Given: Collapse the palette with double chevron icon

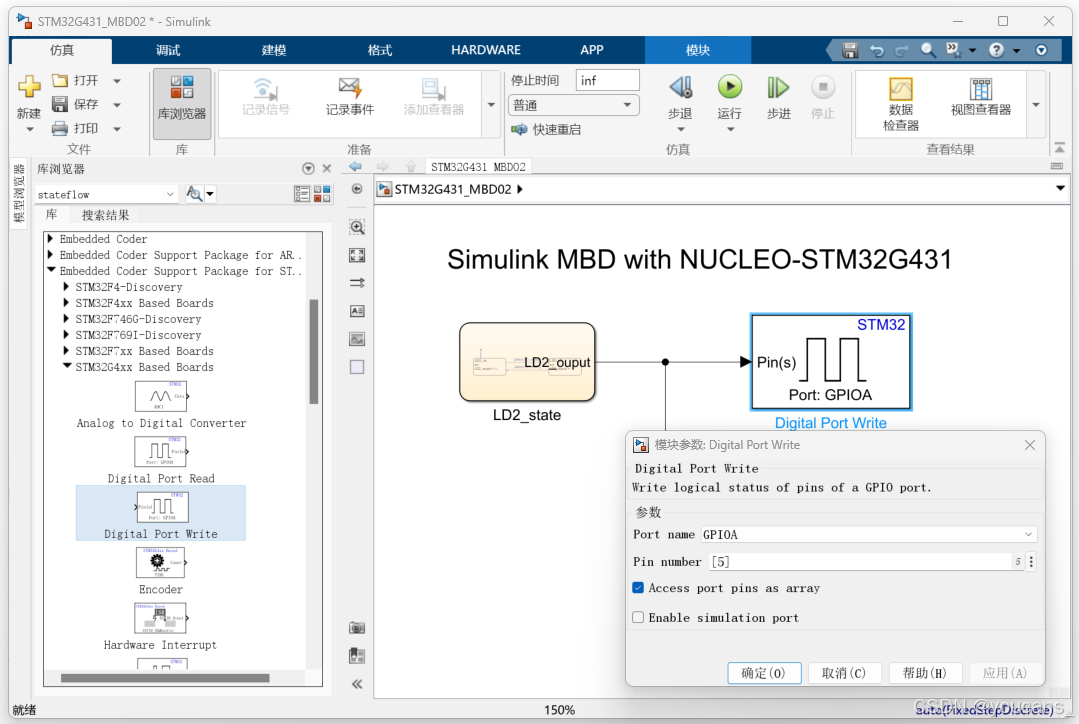Looking at the screenshot, I should click(357, 684).
